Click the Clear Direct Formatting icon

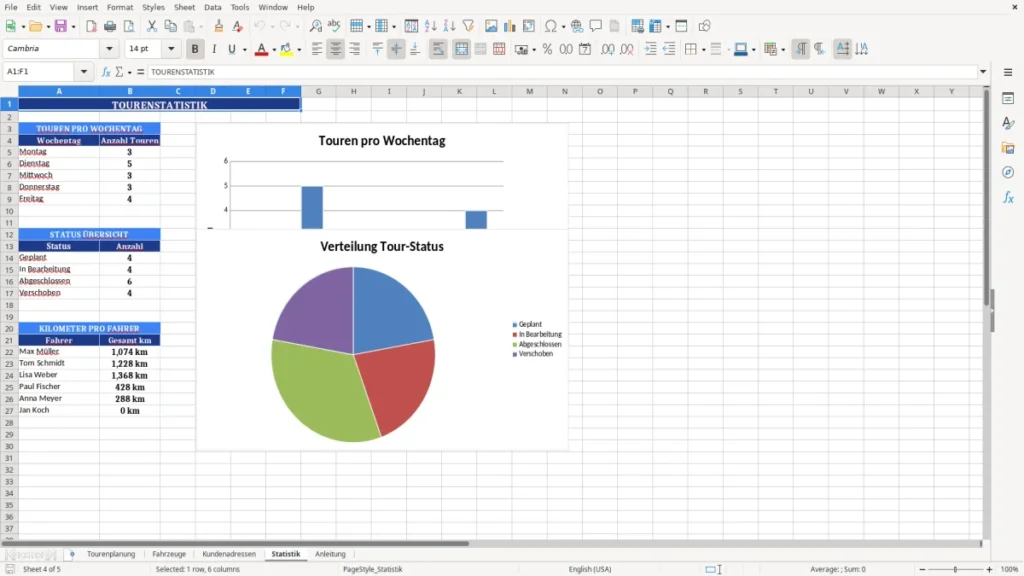click(237, 26)
